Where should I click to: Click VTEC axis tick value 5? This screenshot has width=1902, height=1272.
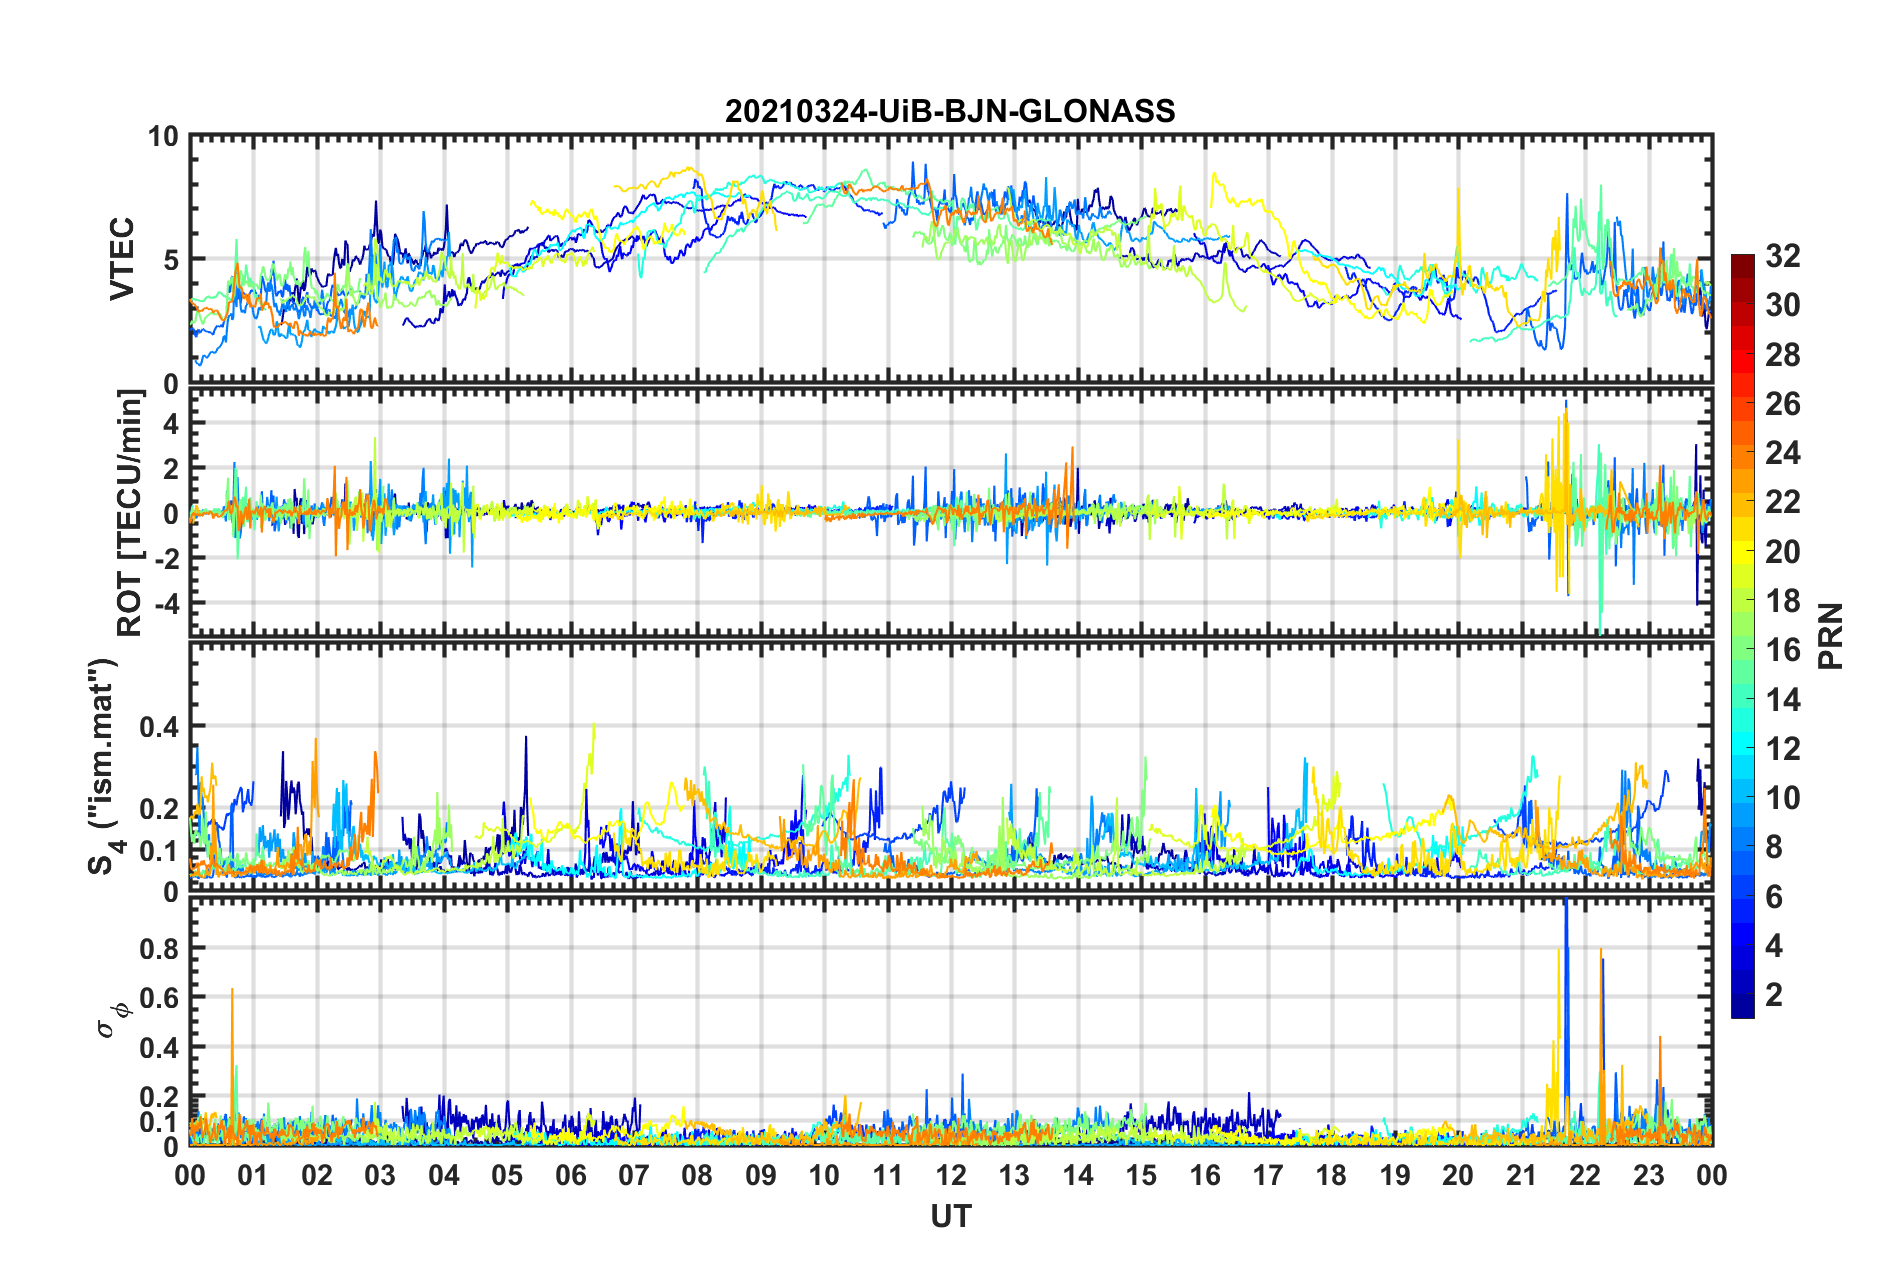[171, 260]
